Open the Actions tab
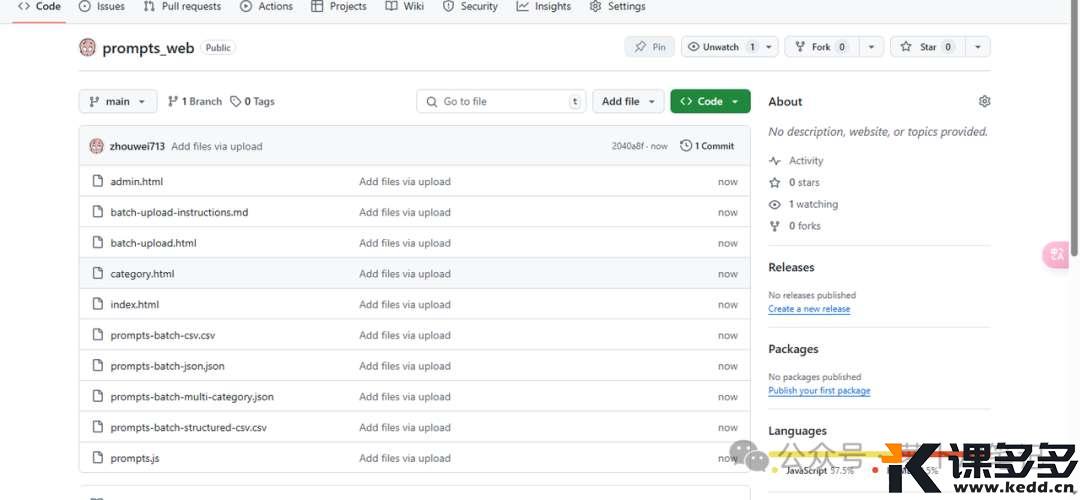 point(267,6)
